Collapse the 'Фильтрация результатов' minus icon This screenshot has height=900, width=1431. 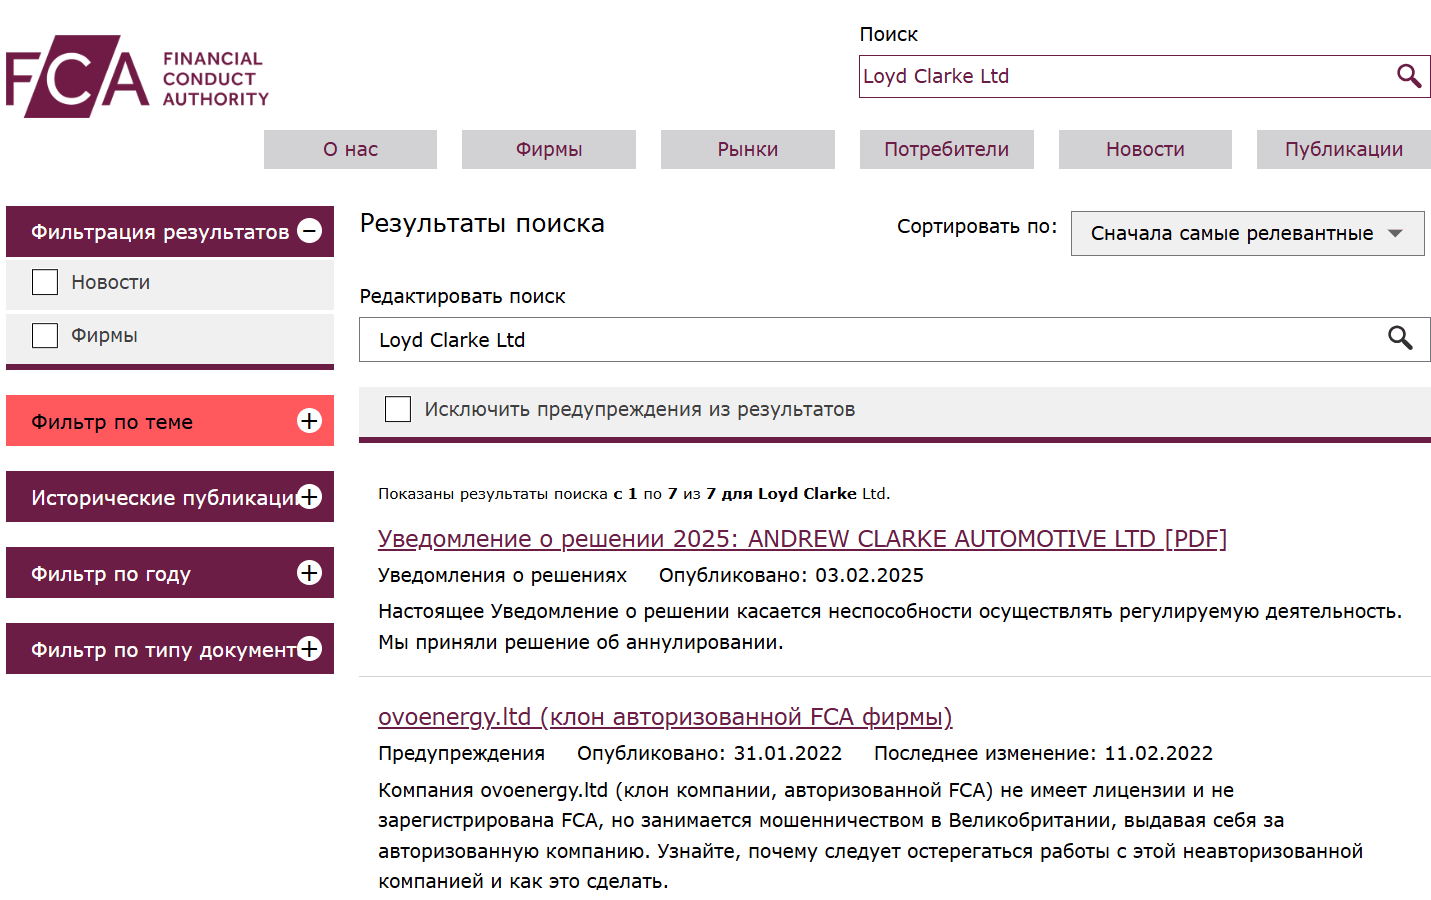tap(310, 231)
